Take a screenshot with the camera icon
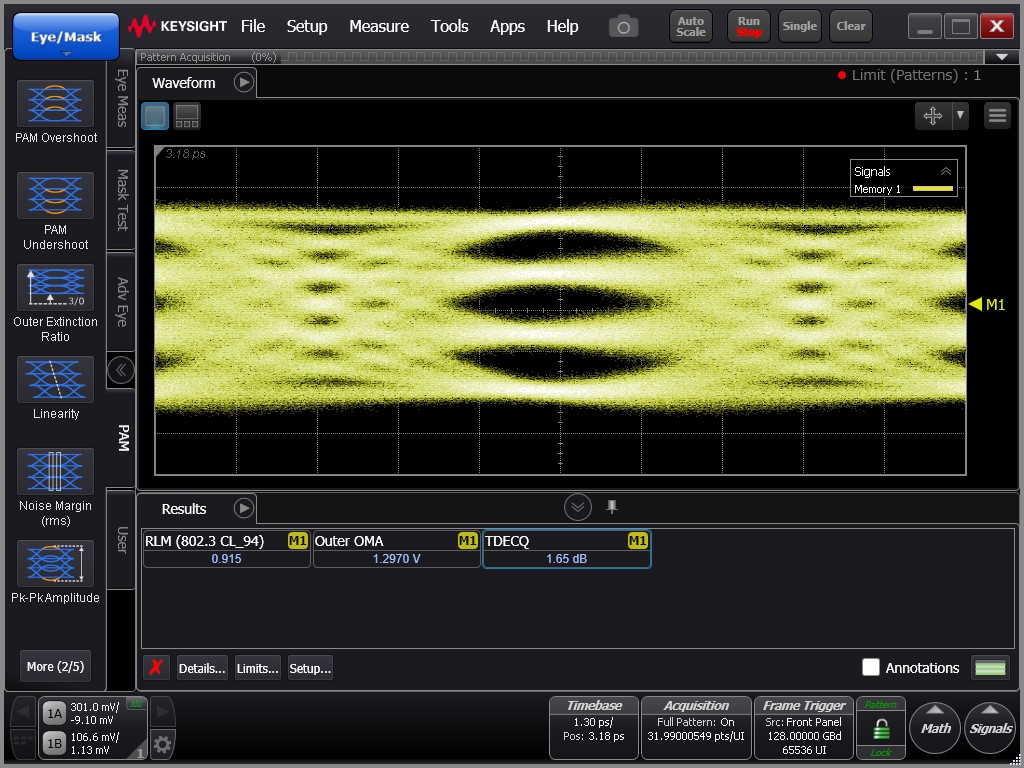 (x=623, y=27)
